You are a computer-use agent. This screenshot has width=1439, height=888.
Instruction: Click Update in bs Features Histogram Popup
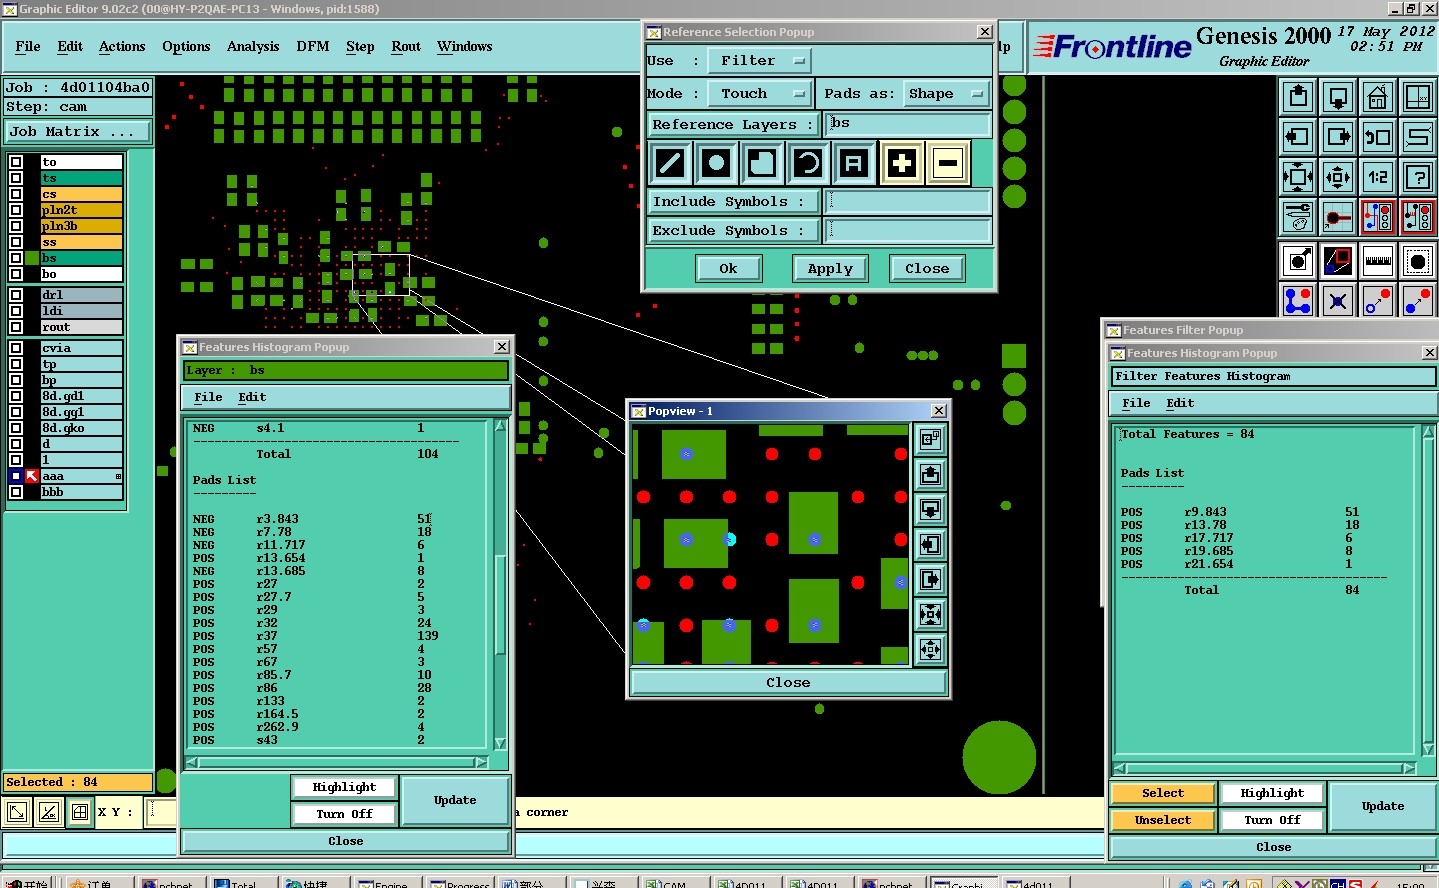coord(455,801)
